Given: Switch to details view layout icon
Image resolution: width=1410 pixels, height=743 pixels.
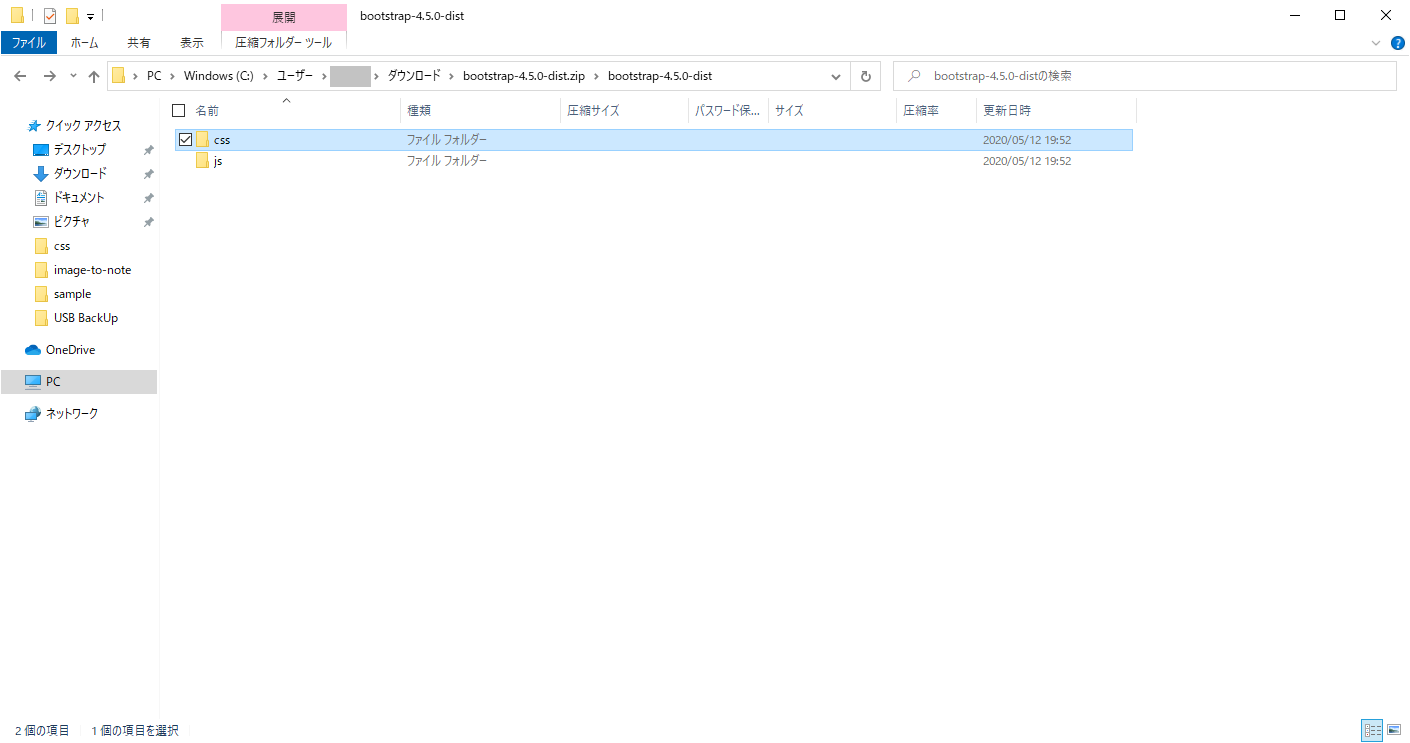Looking at the screenshot, I should point(1372,730).
